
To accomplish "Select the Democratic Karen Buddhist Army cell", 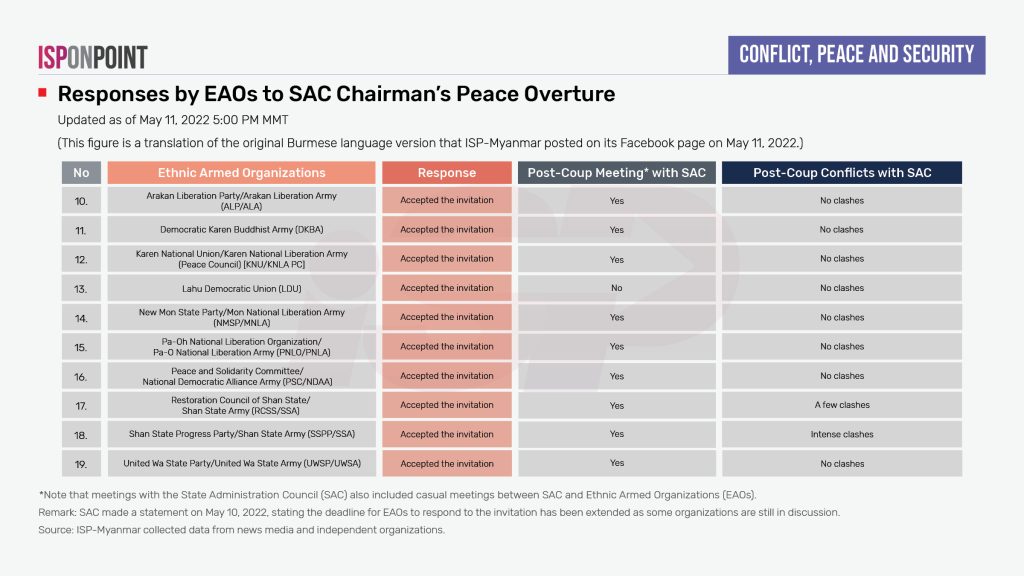I will click(241, 230).
